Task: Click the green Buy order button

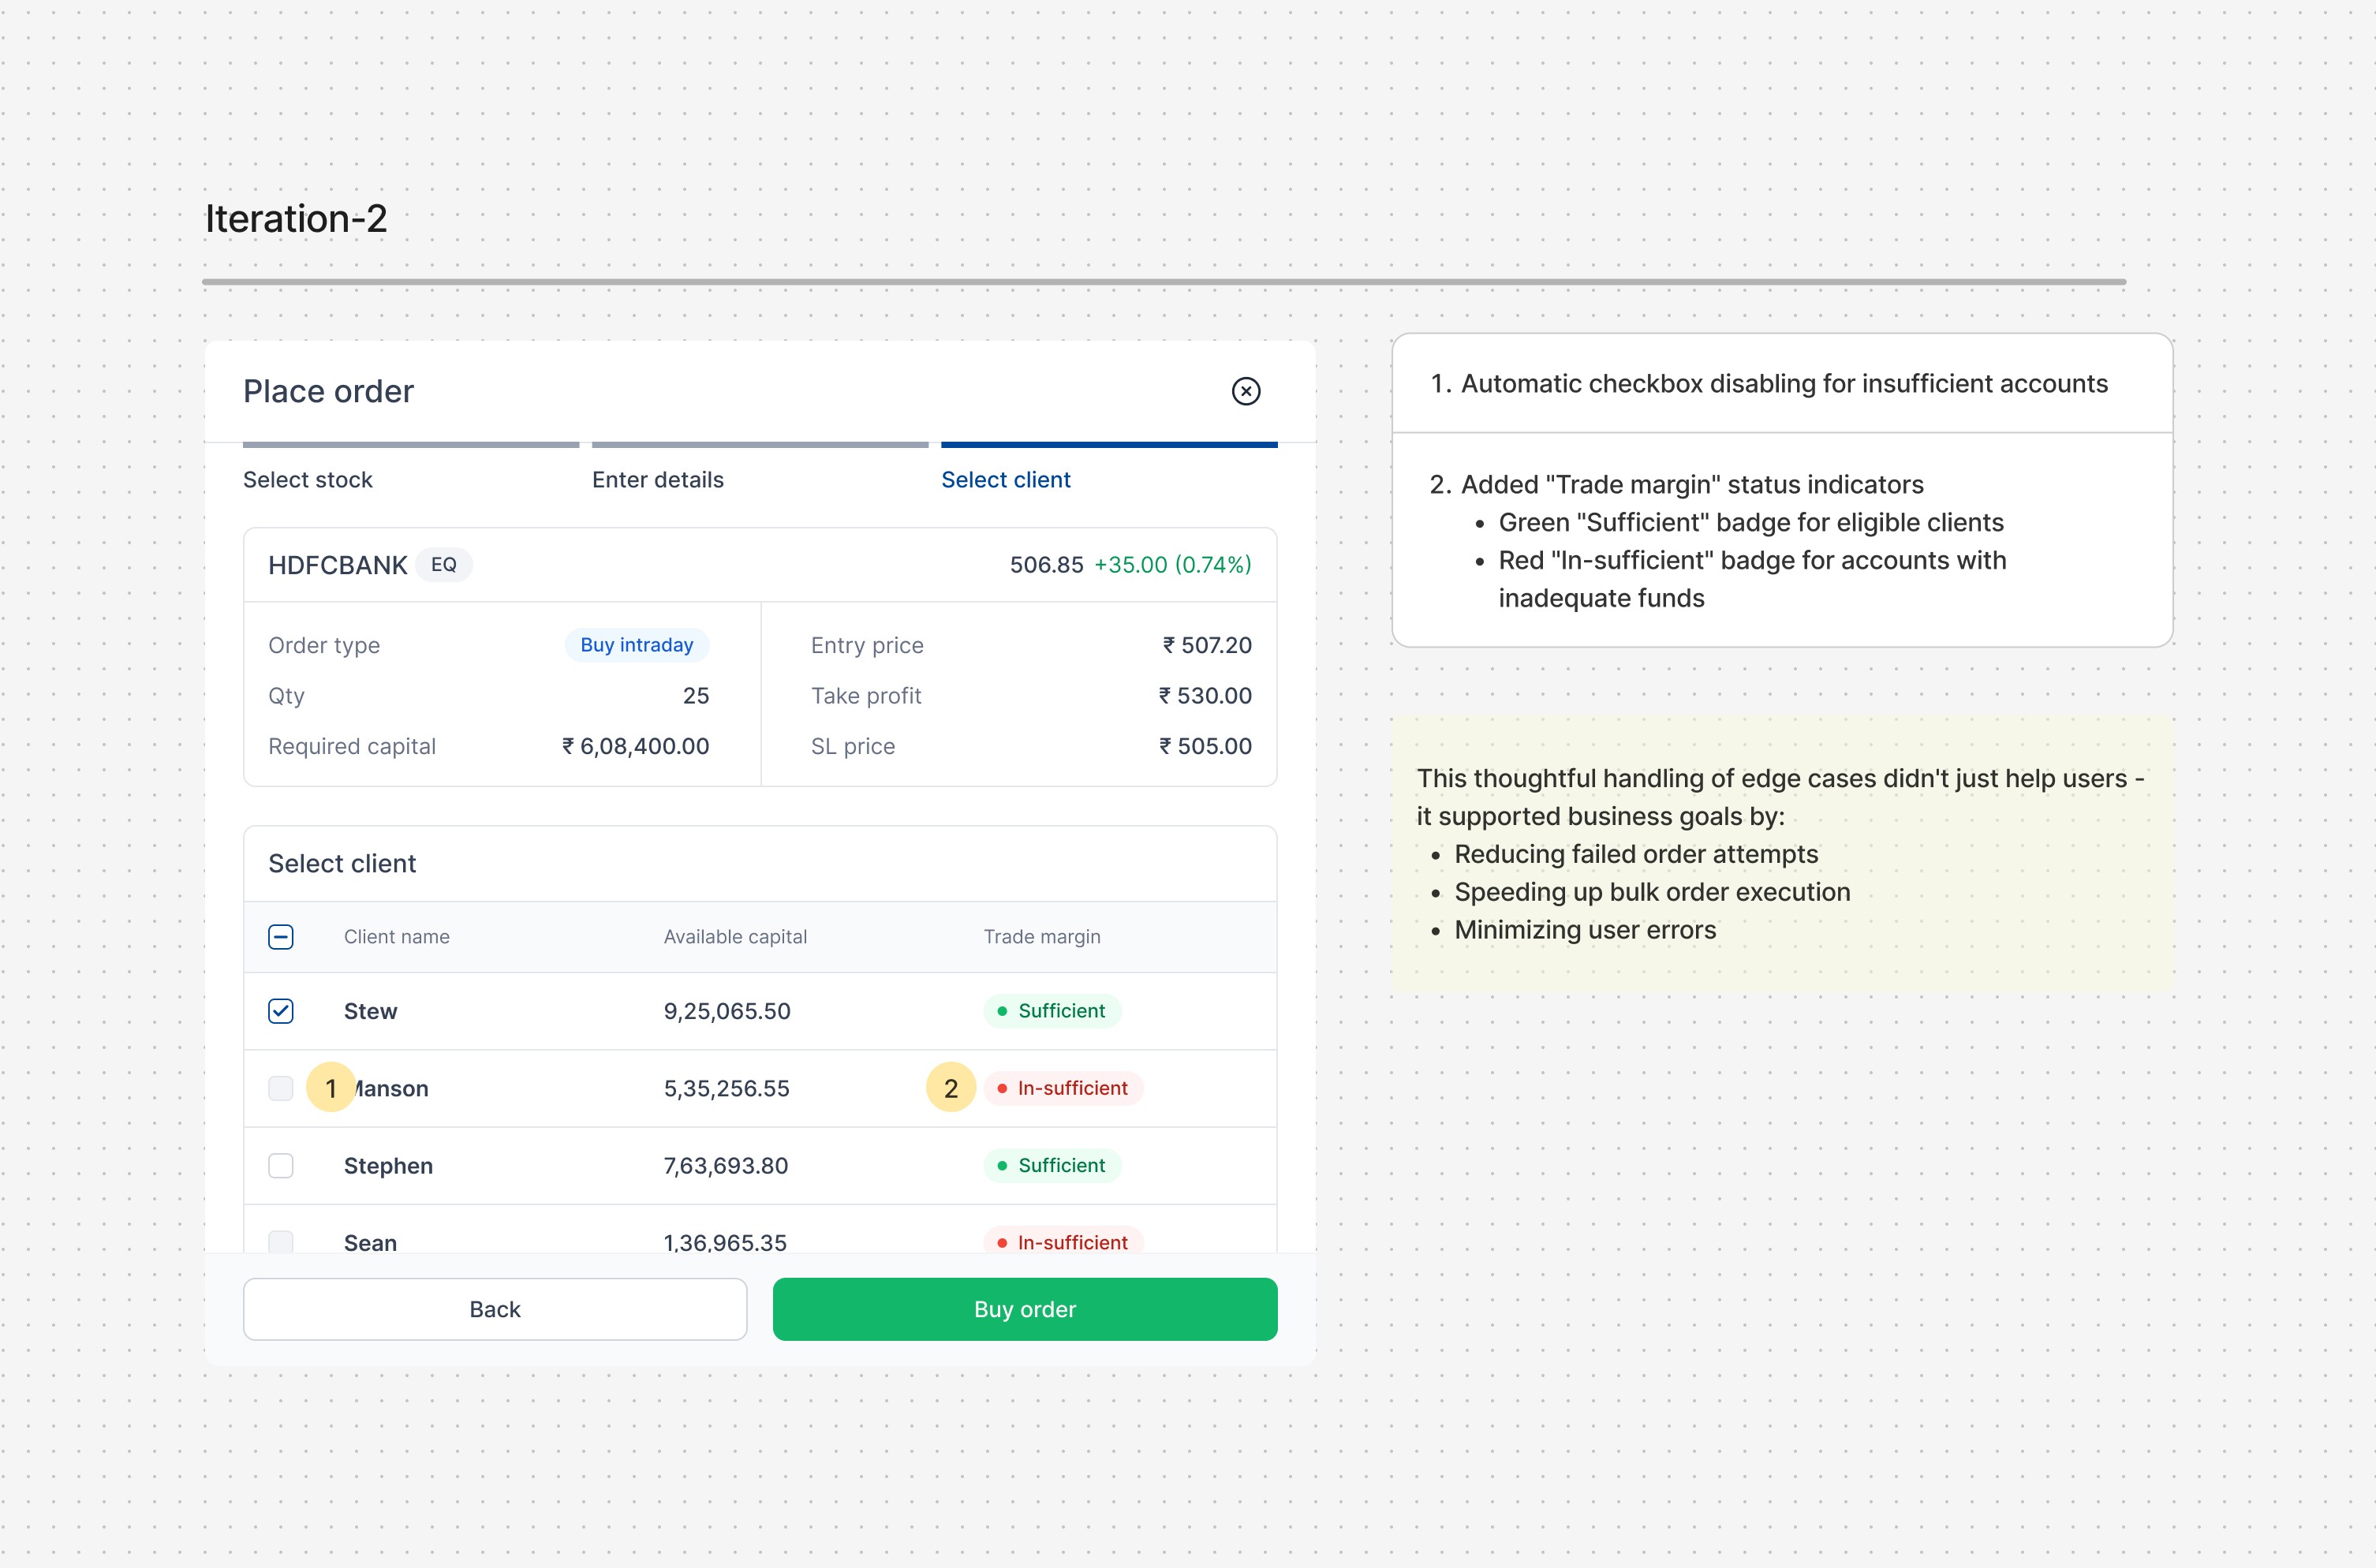Action: pyautogui.click(x=1024, y=1309)
